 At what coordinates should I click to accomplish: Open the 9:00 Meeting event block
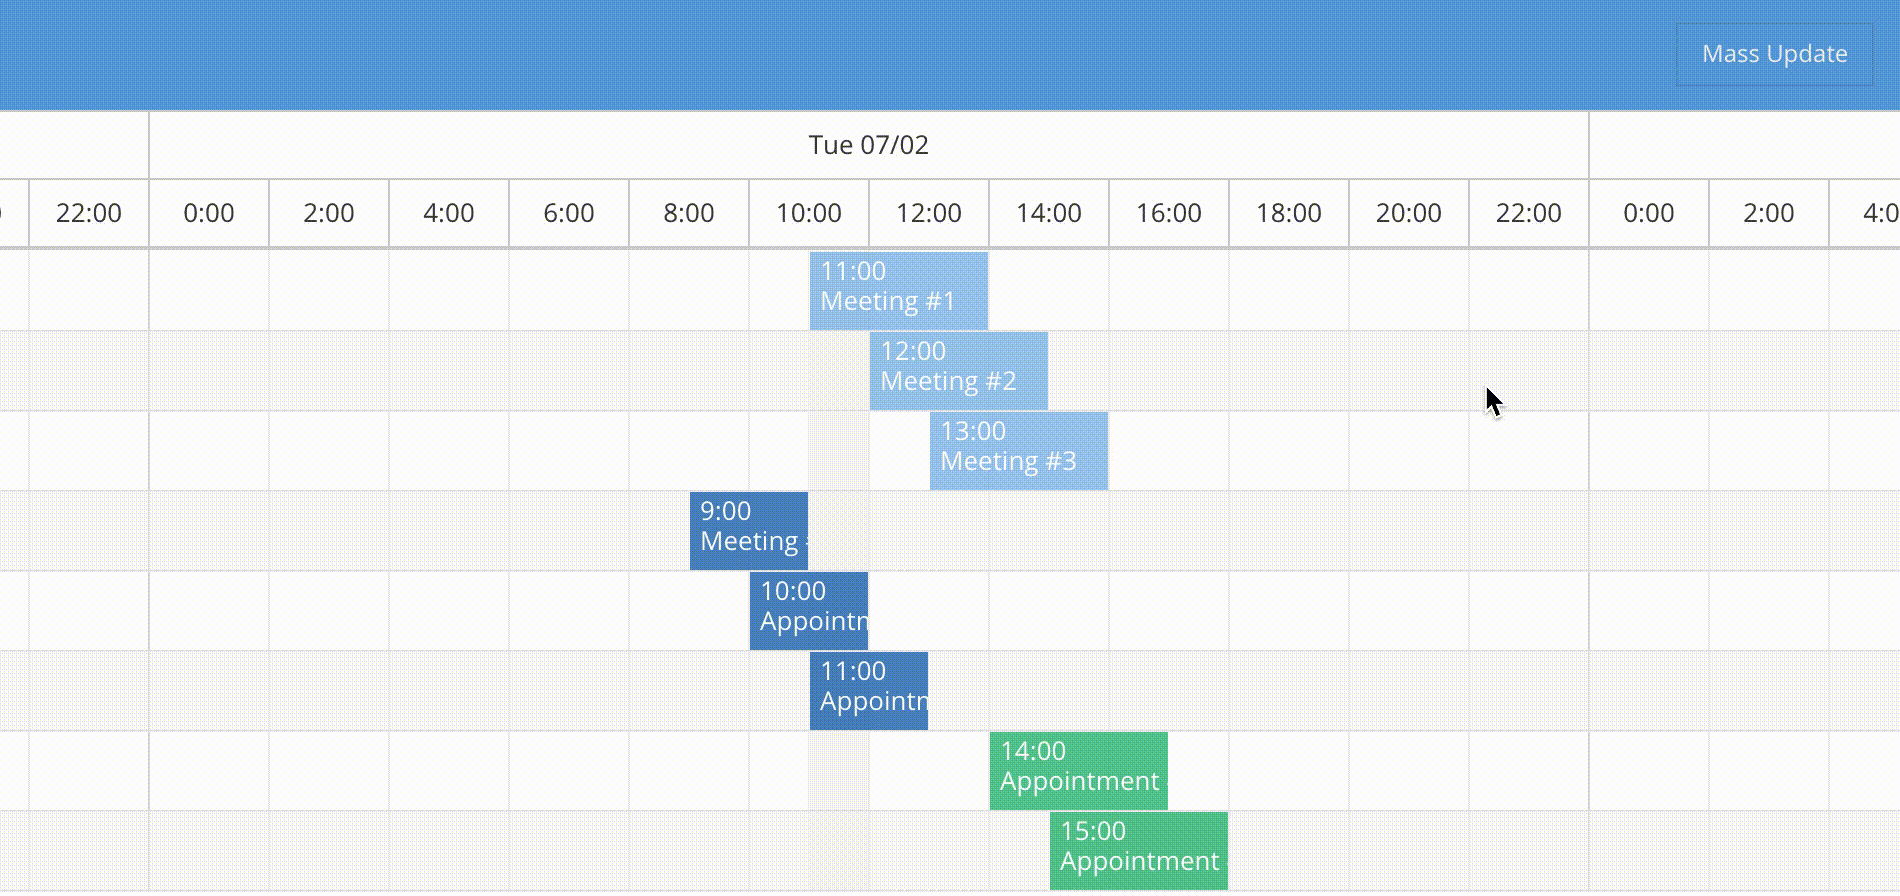click(x=748, y=530)
